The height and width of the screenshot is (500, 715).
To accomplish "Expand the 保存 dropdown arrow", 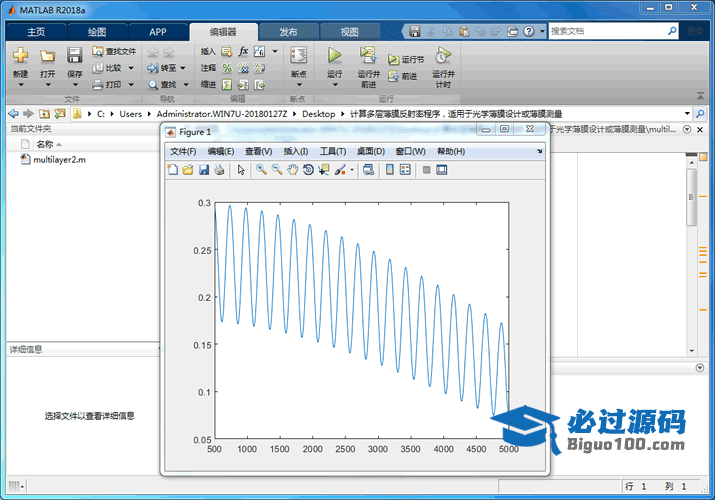I will pos(75,85).
